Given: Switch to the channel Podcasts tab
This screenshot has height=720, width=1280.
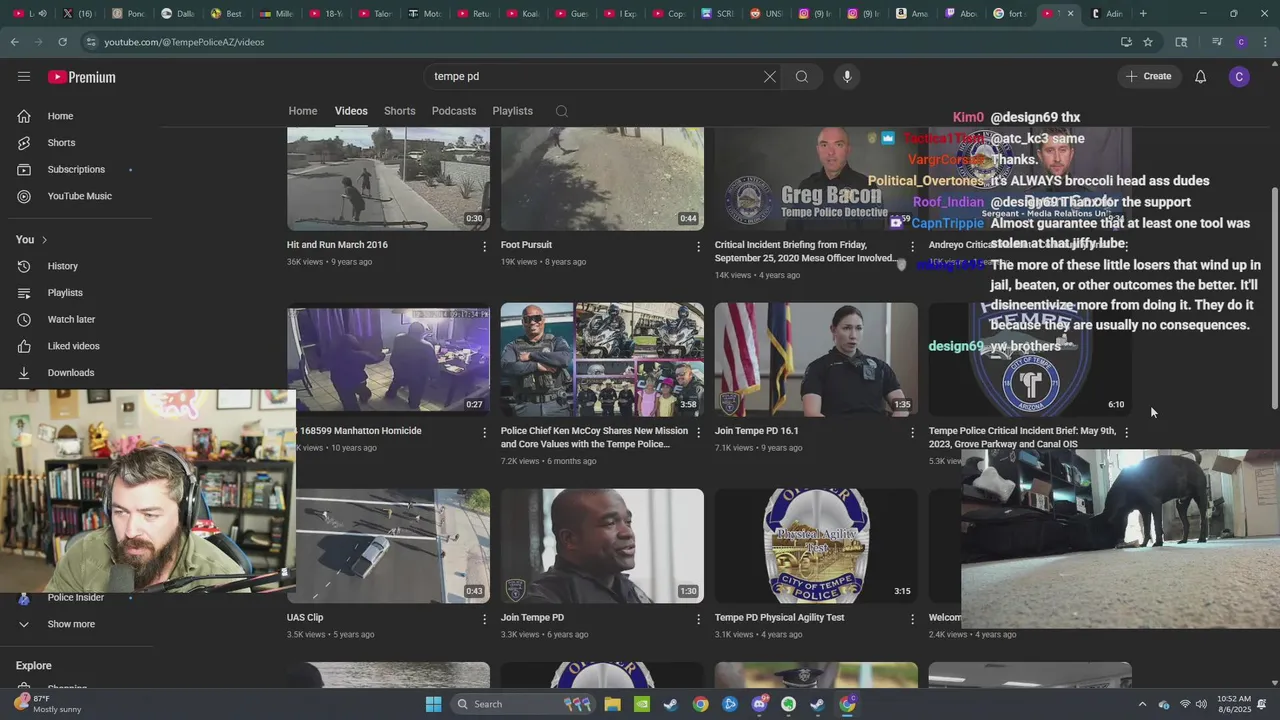Looking at the screenshot, I should coord(454,111).
